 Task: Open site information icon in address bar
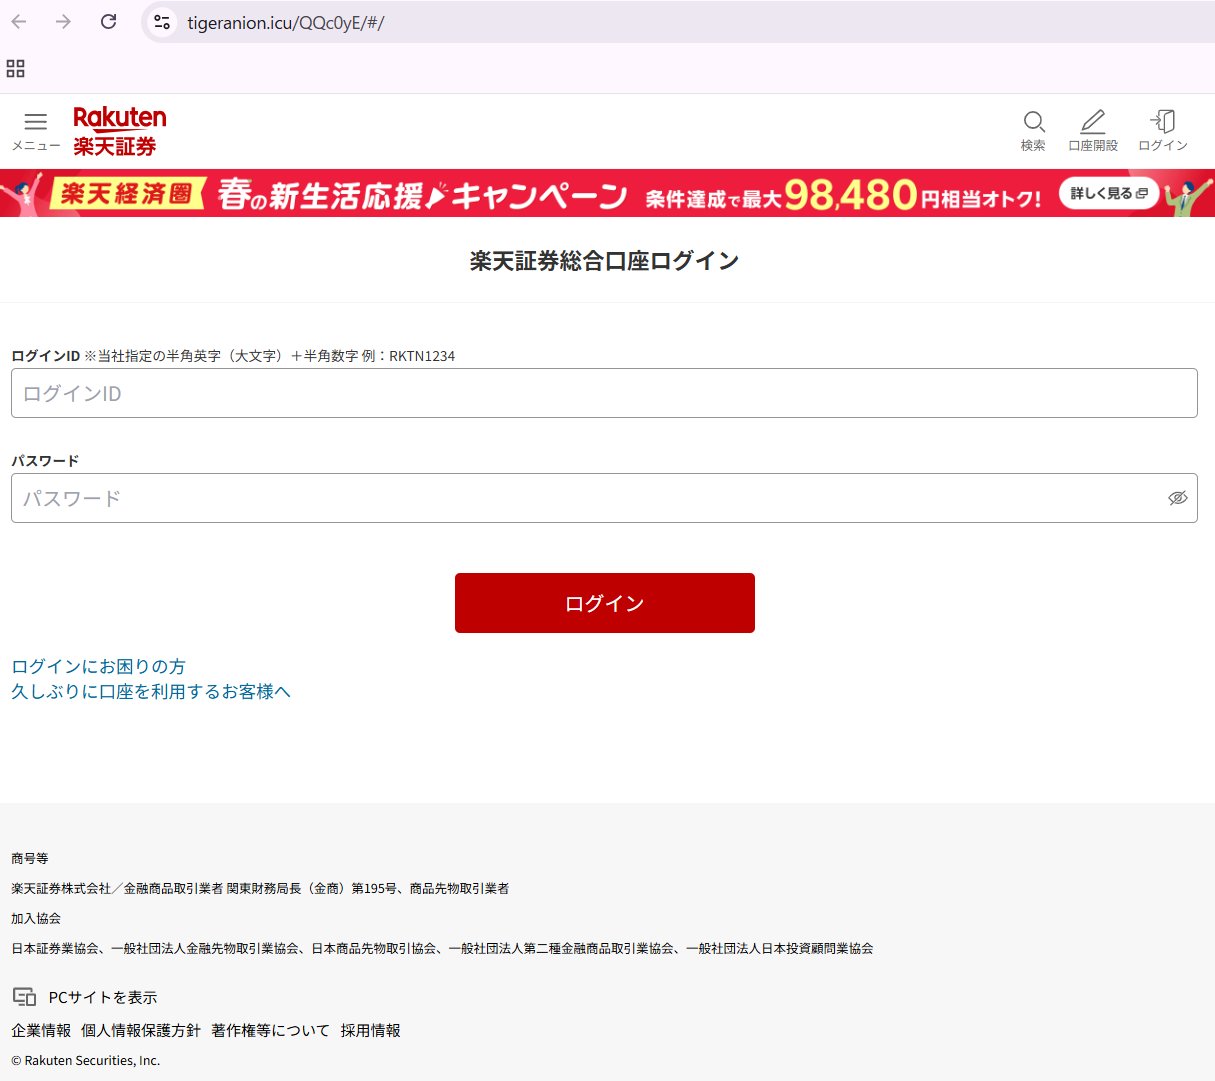coord(162,22)
